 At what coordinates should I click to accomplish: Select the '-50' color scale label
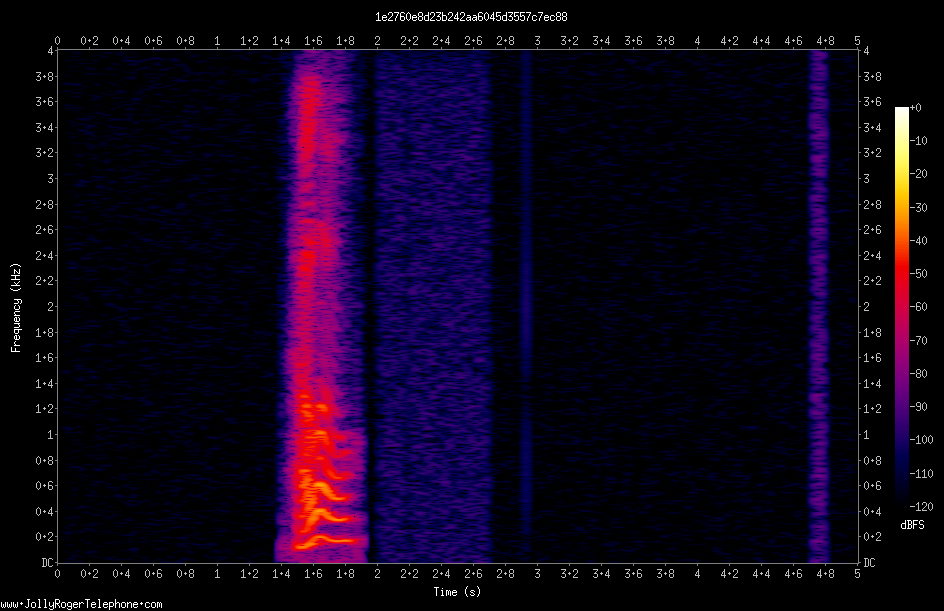coord(918,274)
